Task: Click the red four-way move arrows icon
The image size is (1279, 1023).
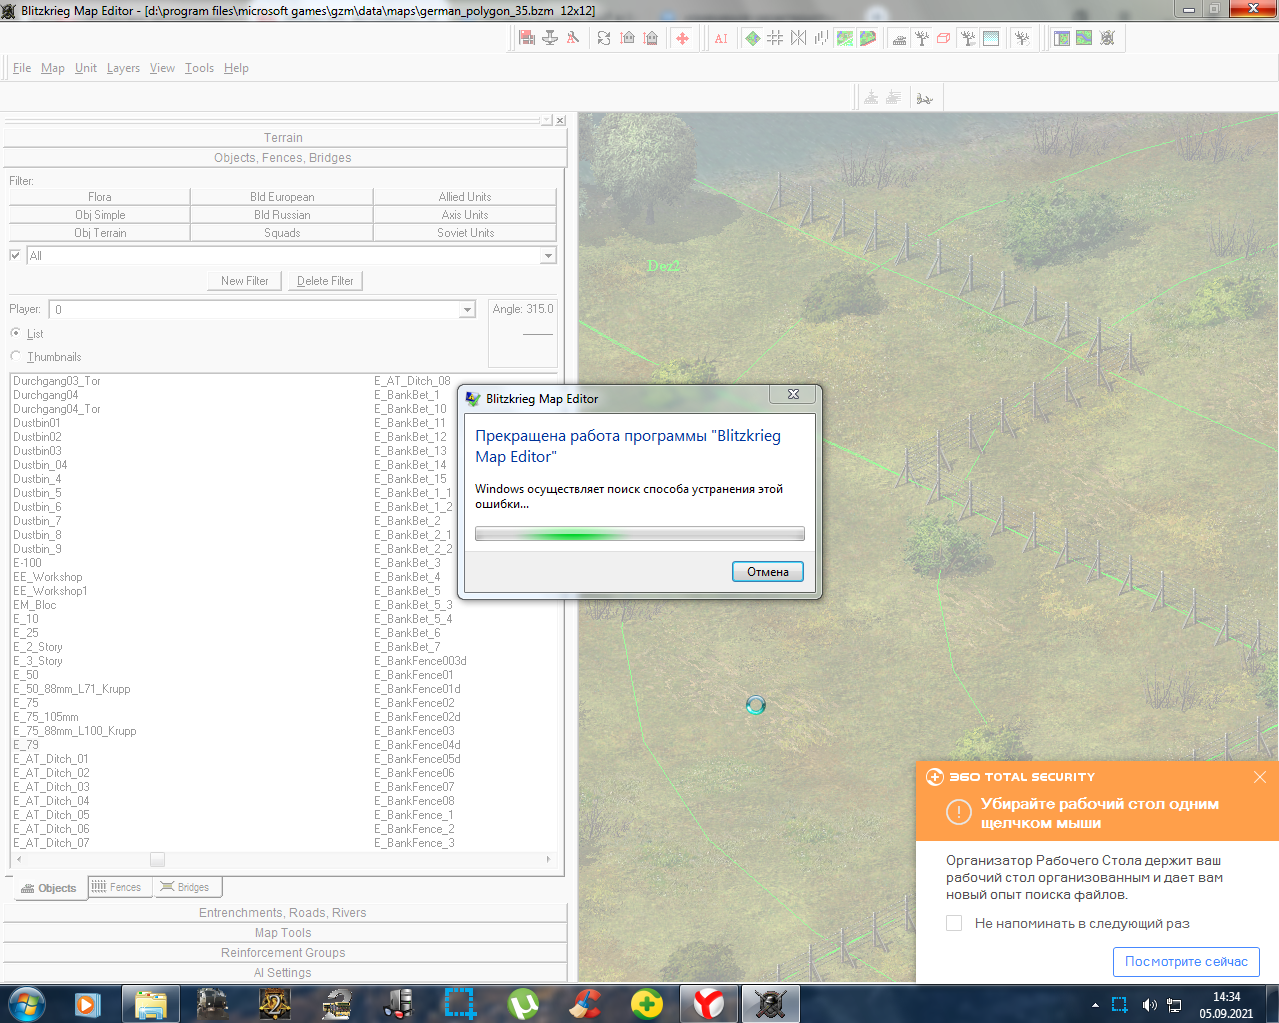Action: (x=682, y=38)
